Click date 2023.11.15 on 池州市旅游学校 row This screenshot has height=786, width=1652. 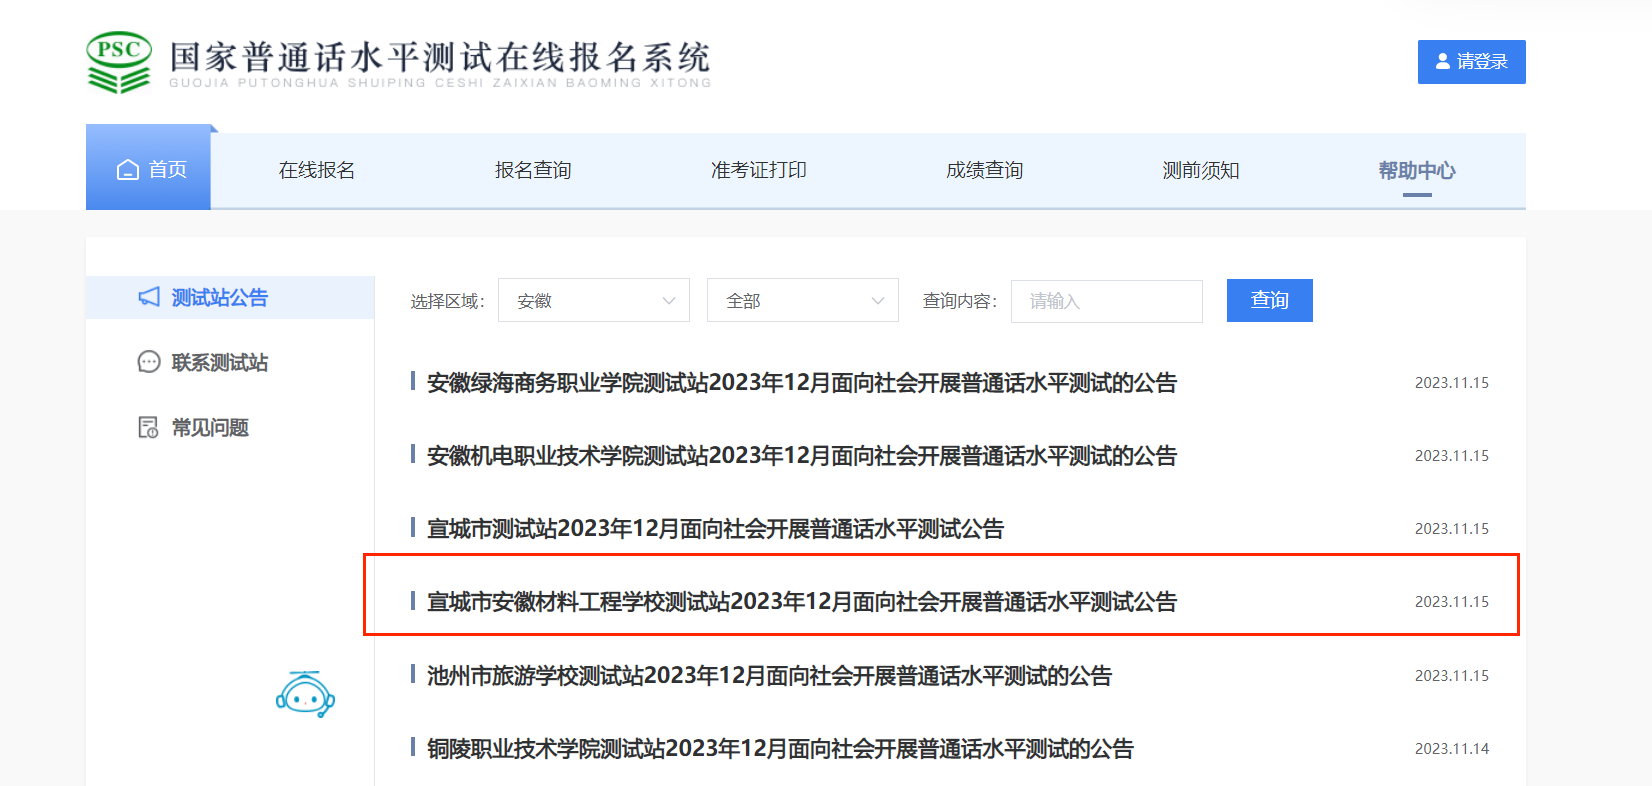(x=1452, y=676)
